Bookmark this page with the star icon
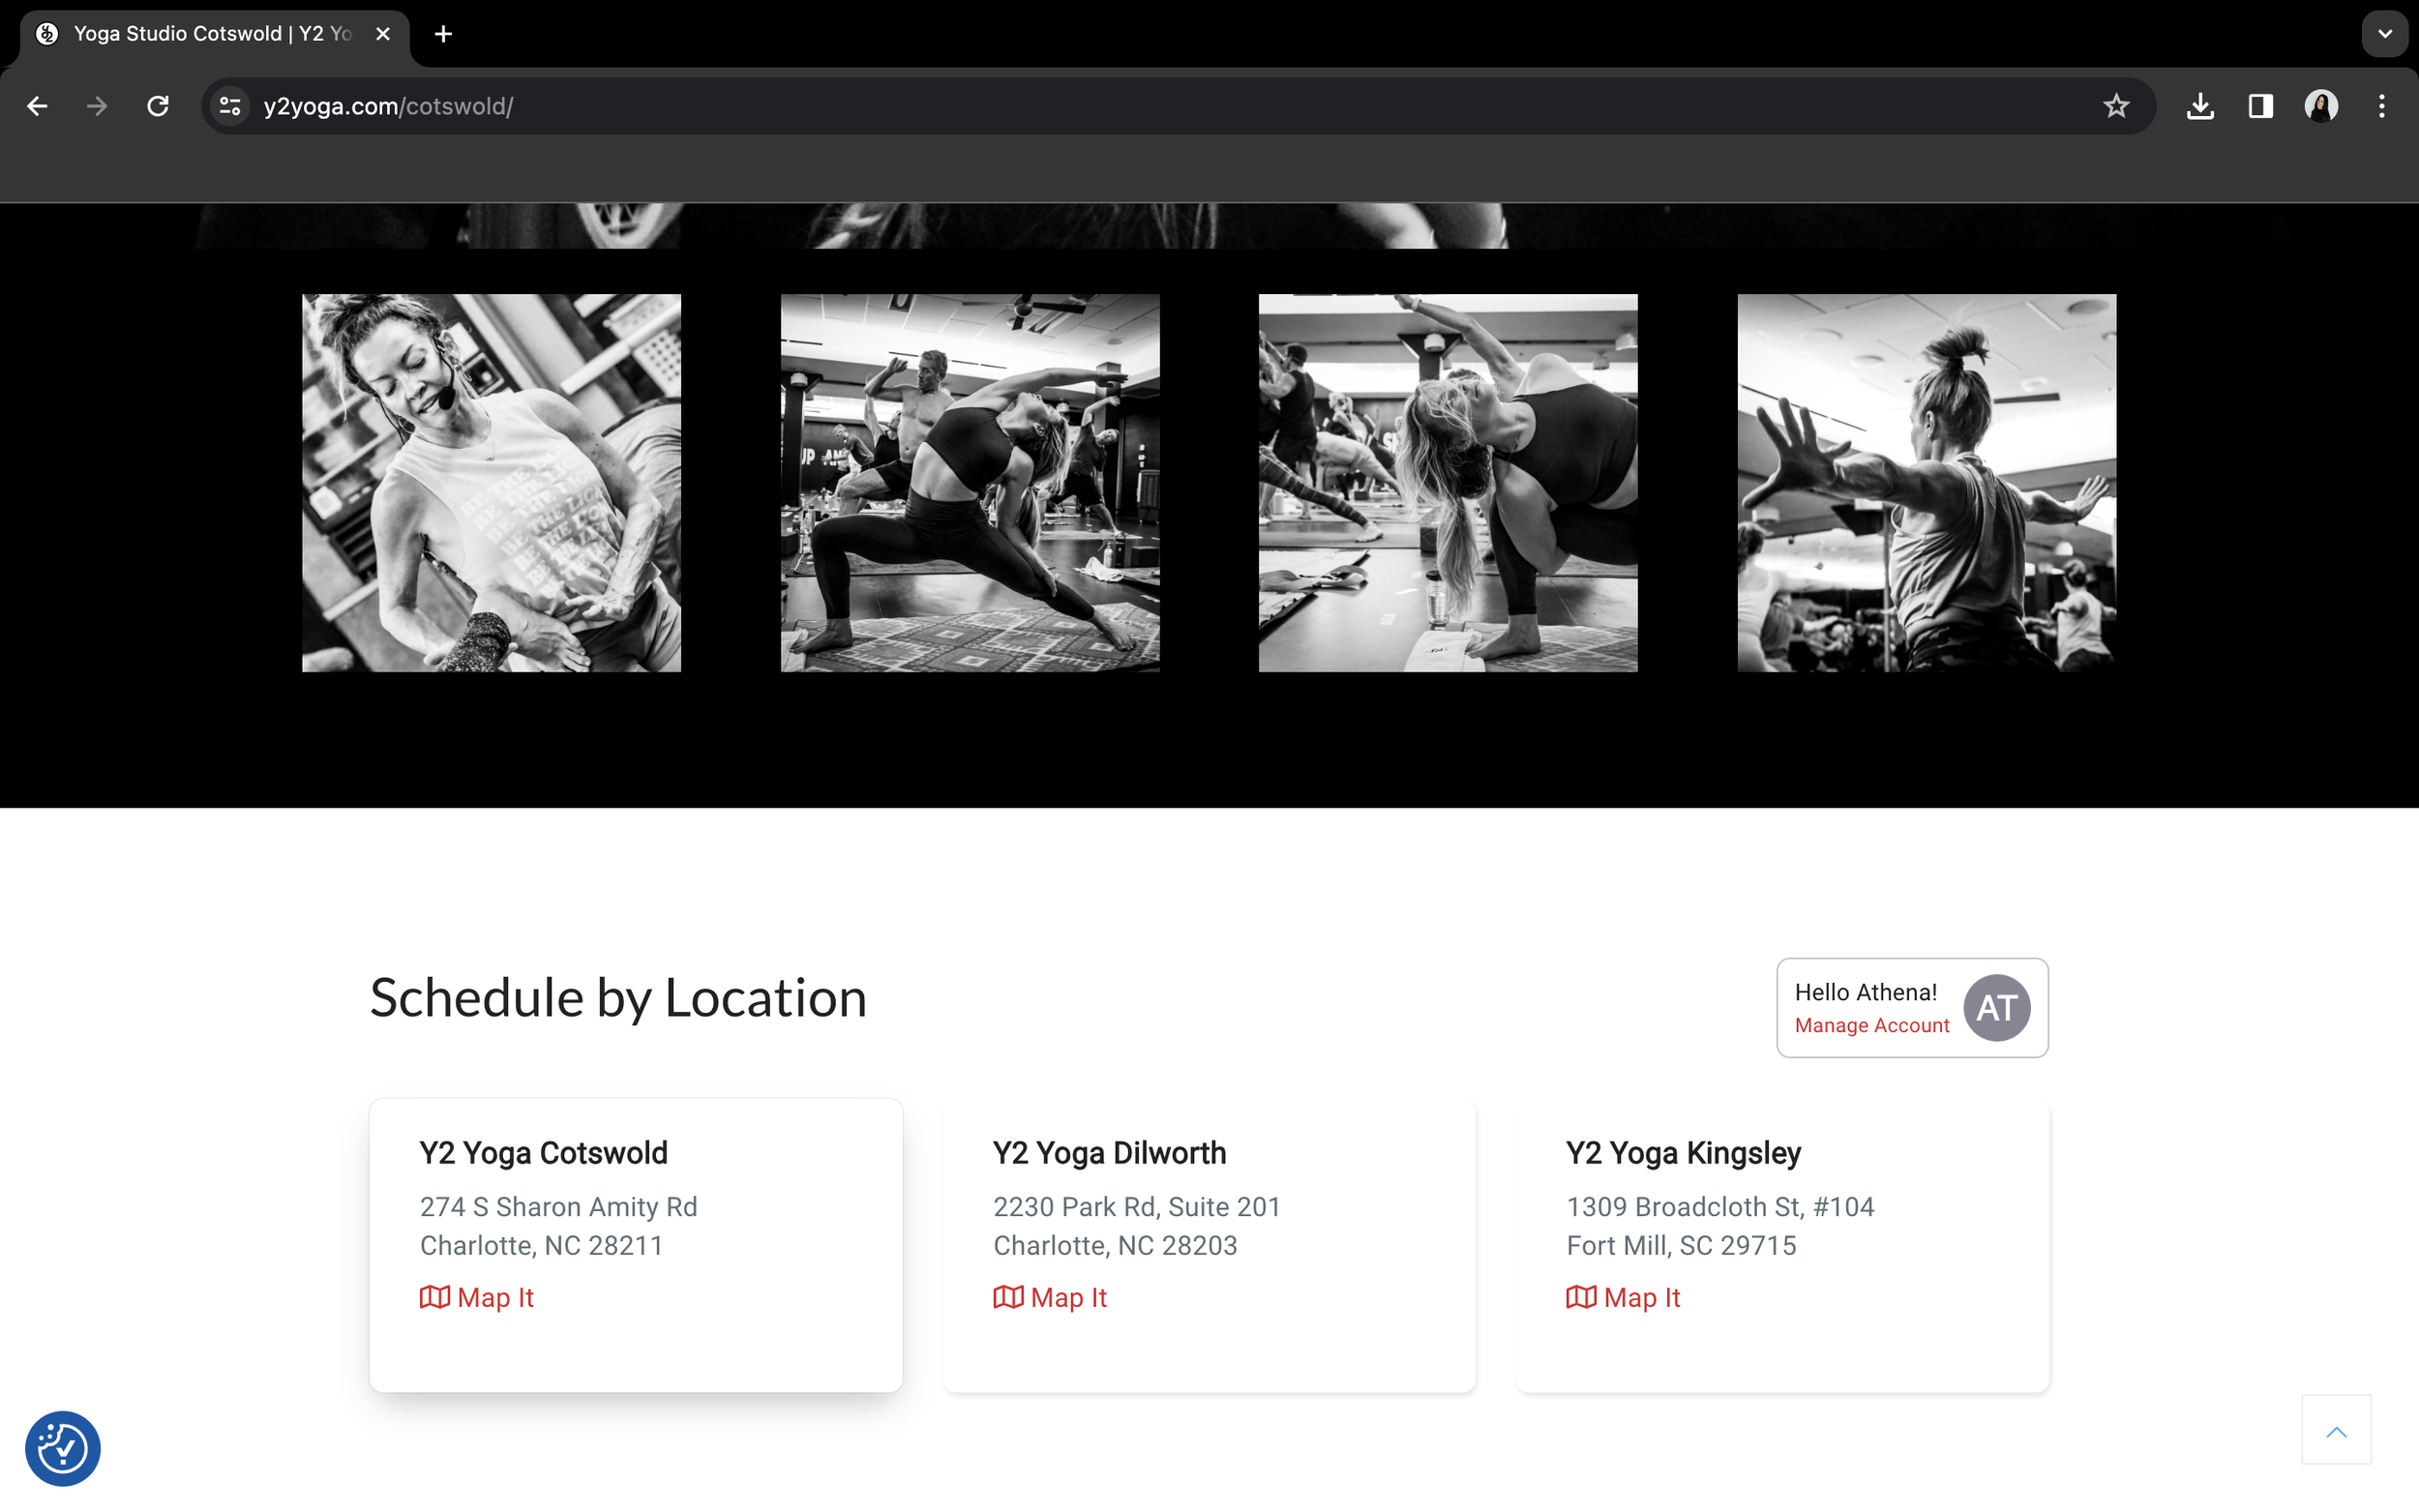 pyautogui.click(x=2115, y=106)
